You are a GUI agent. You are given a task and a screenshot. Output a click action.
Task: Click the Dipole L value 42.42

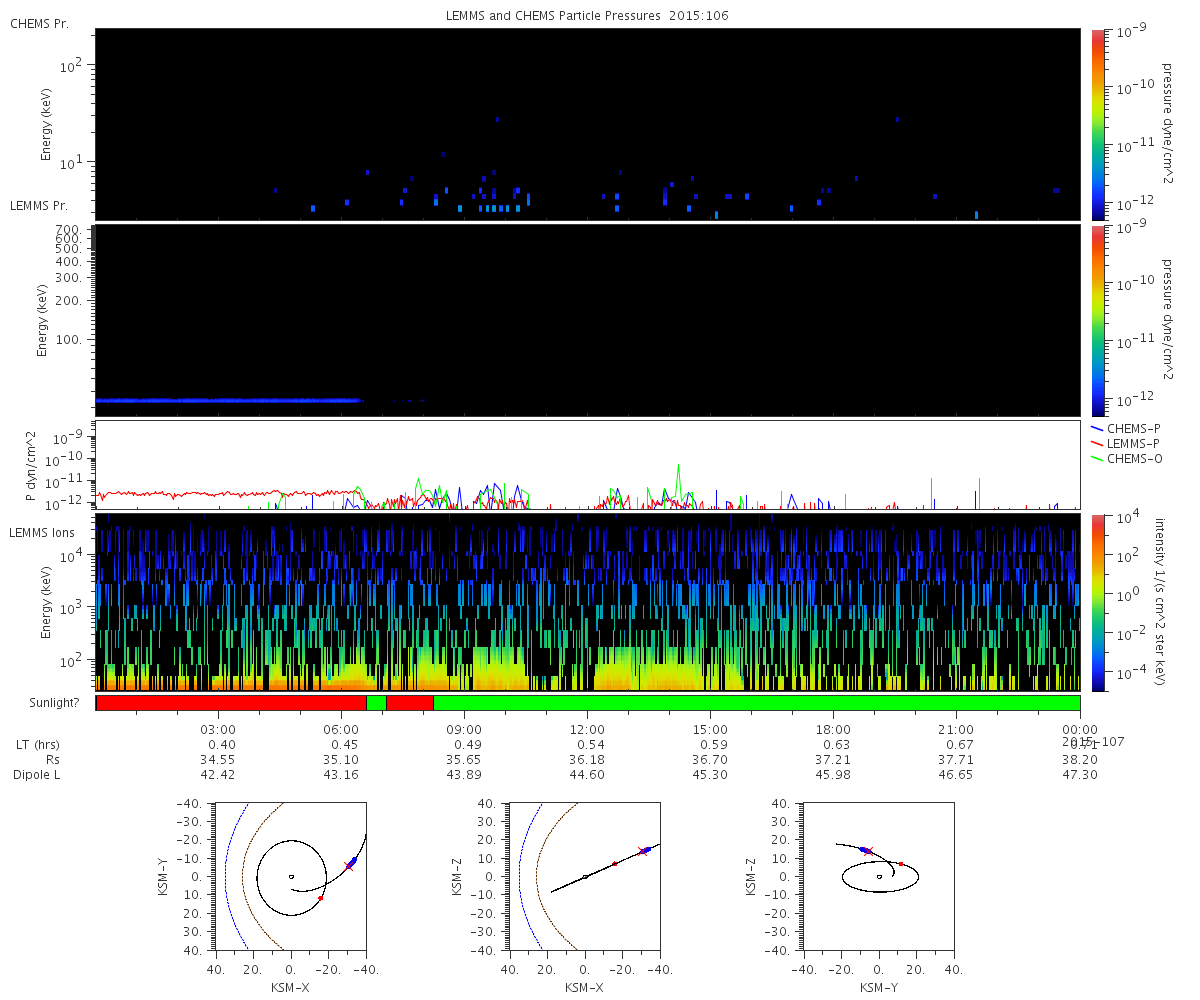218,775
